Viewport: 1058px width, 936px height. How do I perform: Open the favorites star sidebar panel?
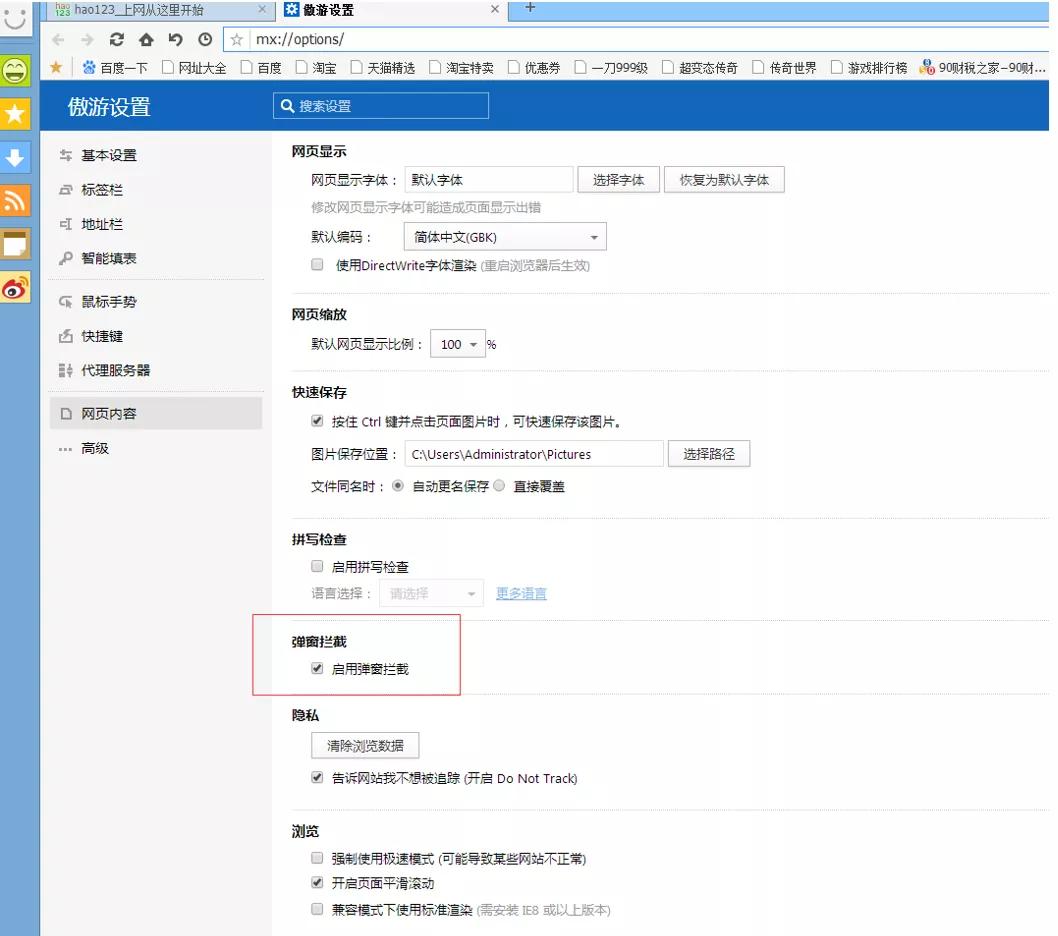pos(15,113)
